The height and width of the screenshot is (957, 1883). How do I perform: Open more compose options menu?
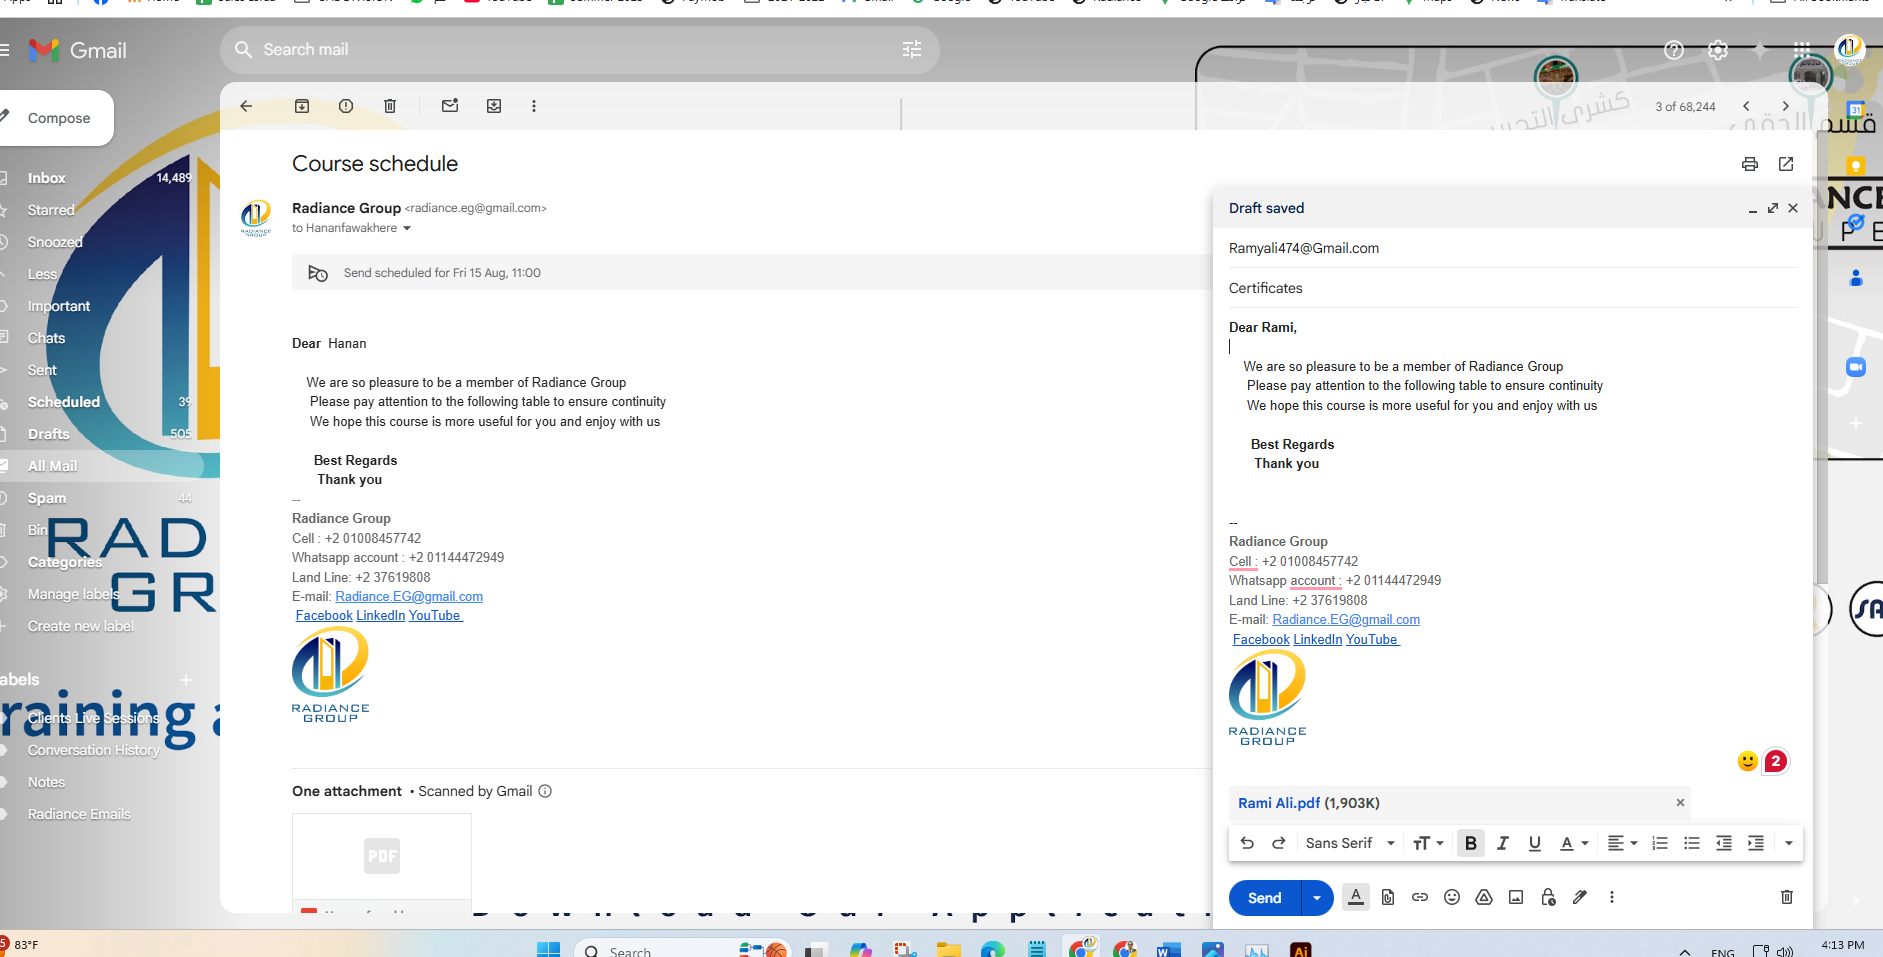[1612, 897]
